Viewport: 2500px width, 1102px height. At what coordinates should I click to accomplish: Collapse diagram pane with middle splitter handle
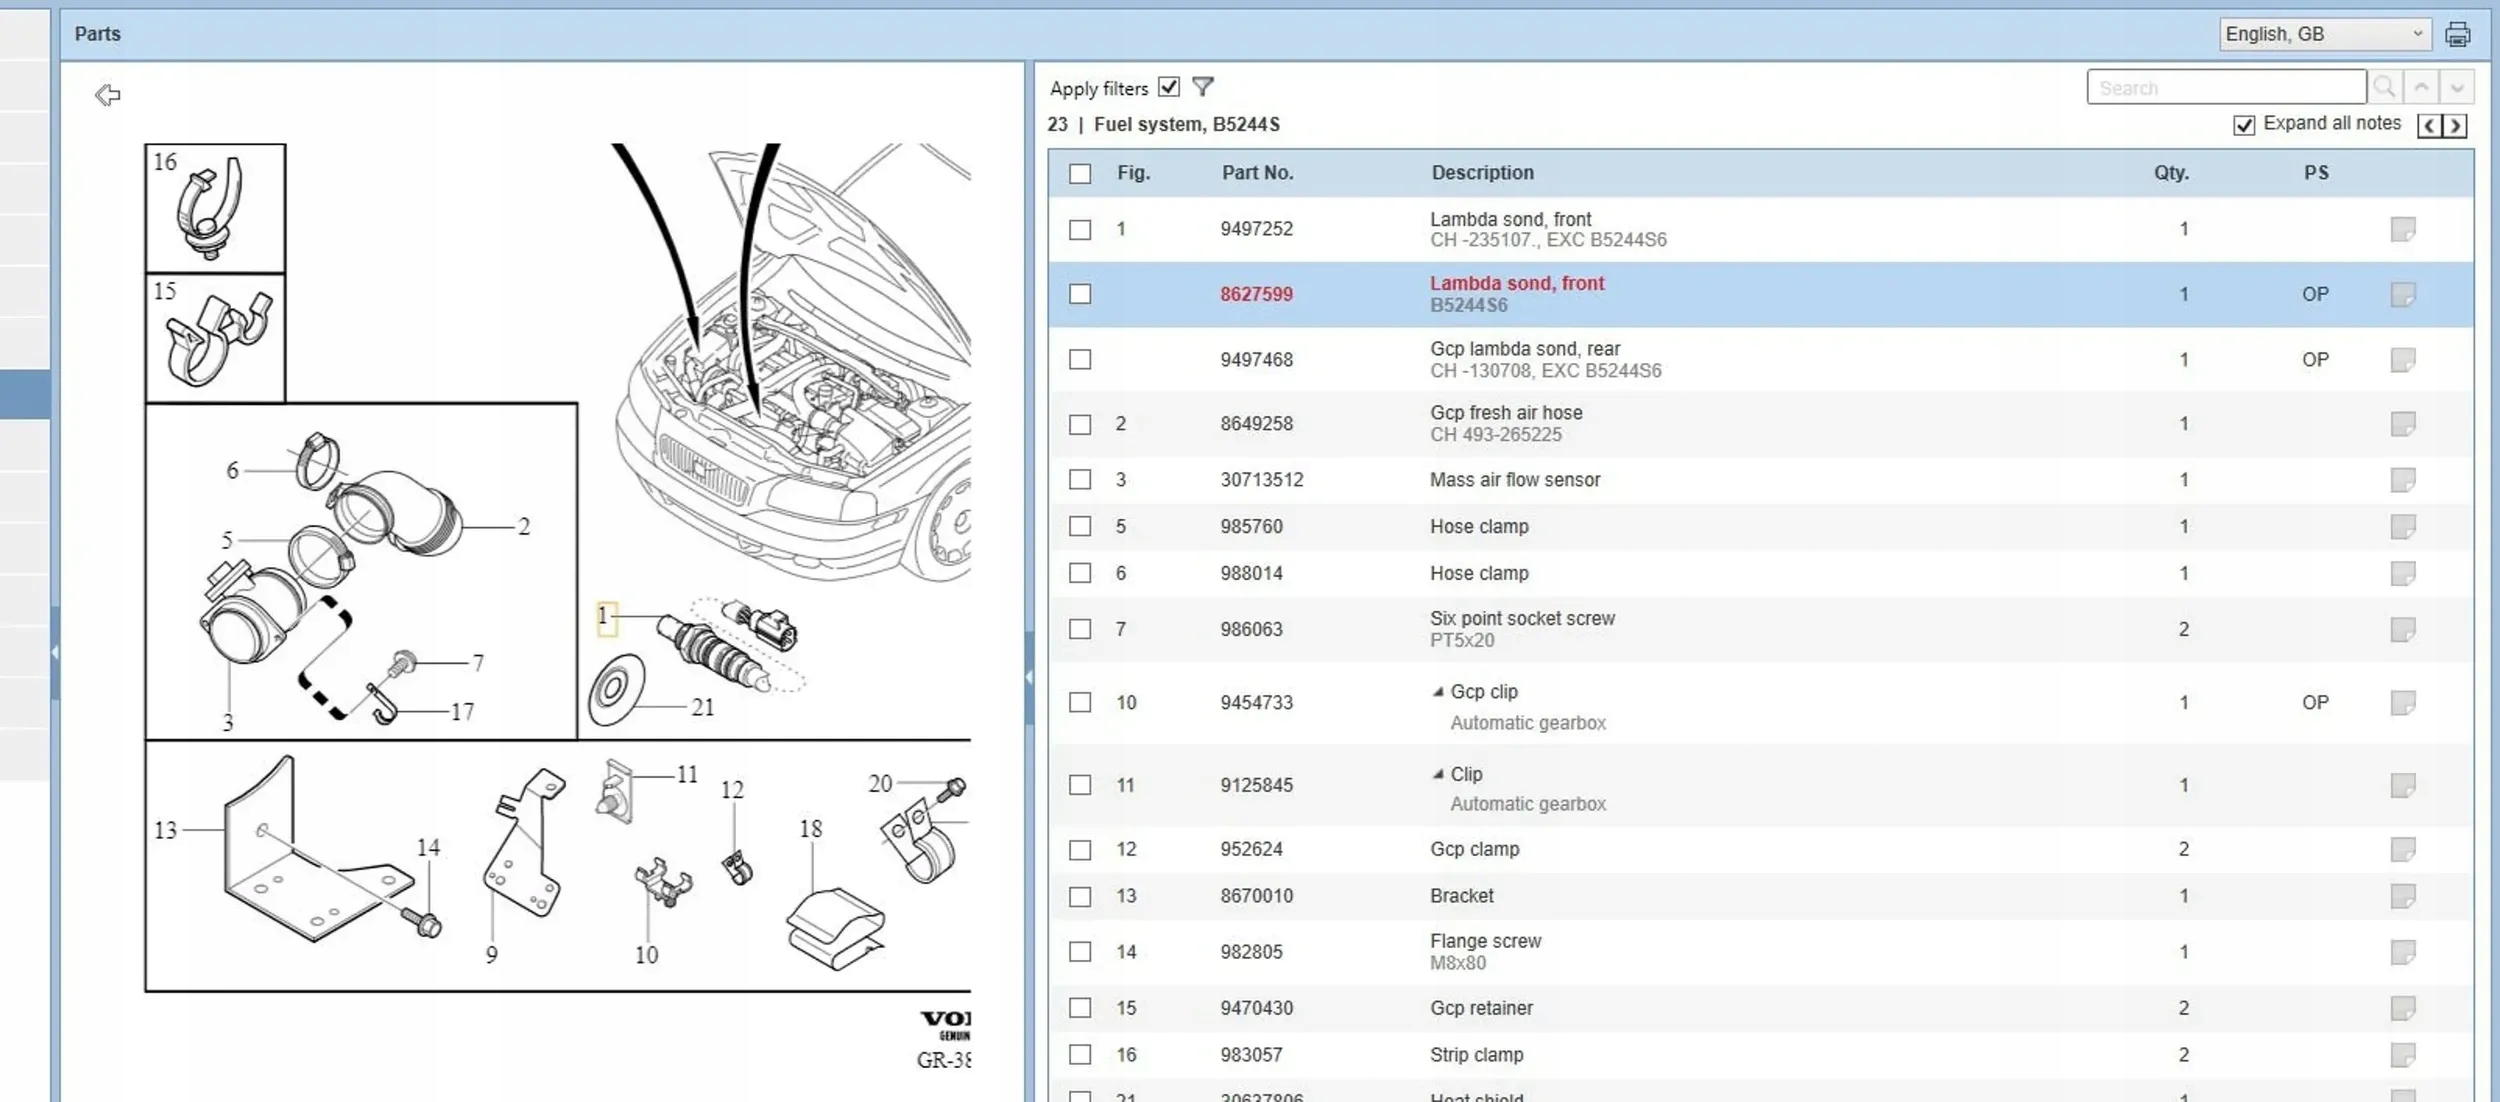click(x=1029, y=677)
